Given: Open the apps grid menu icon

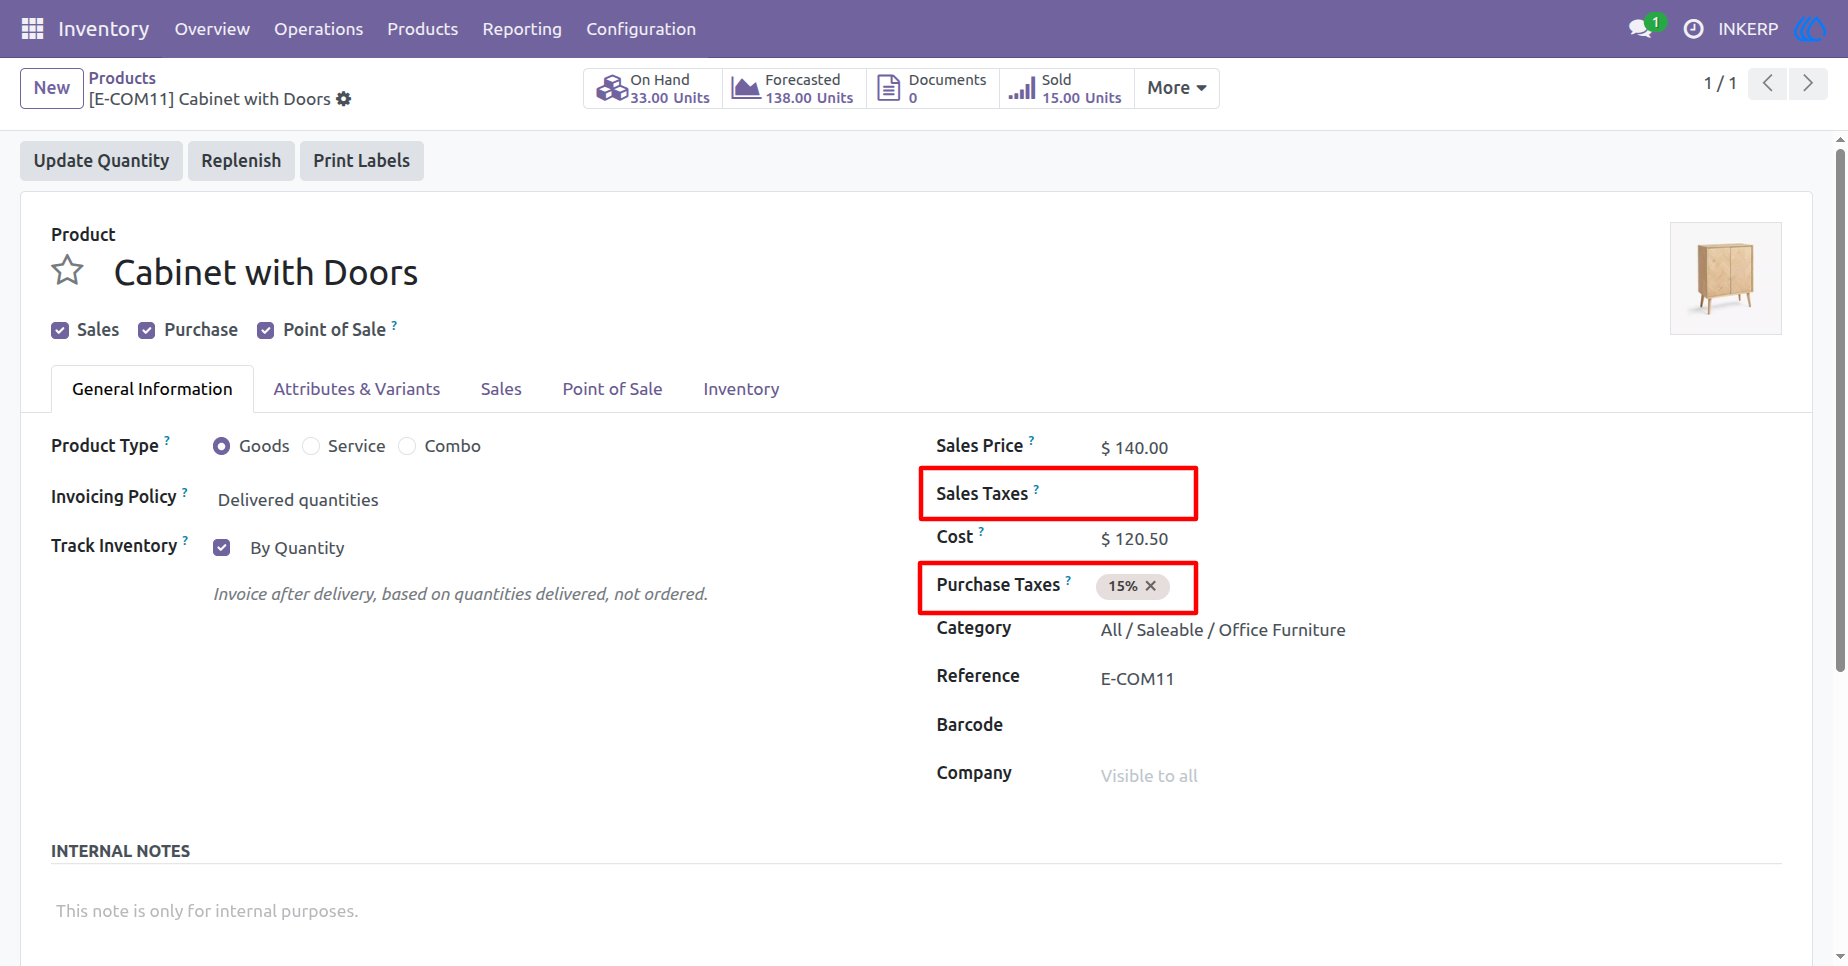Looking at the screenshot, I should 32,29.
